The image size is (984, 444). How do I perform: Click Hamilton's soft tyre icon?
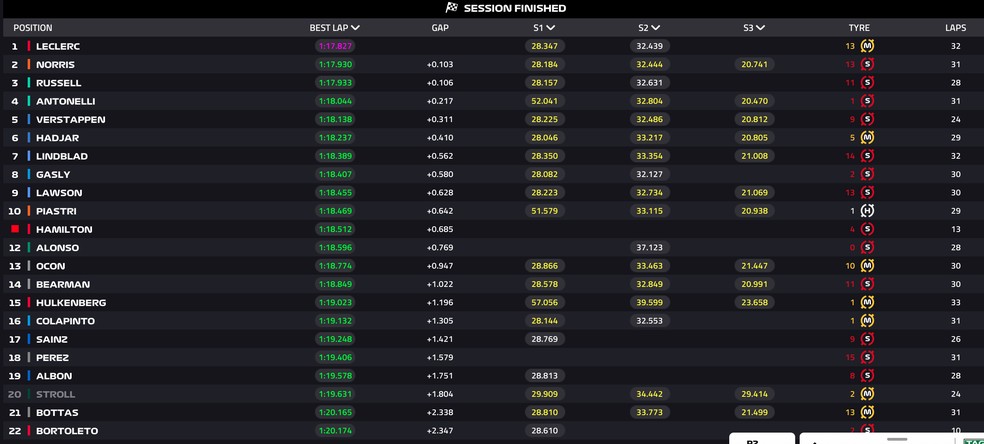coord(867,229)
